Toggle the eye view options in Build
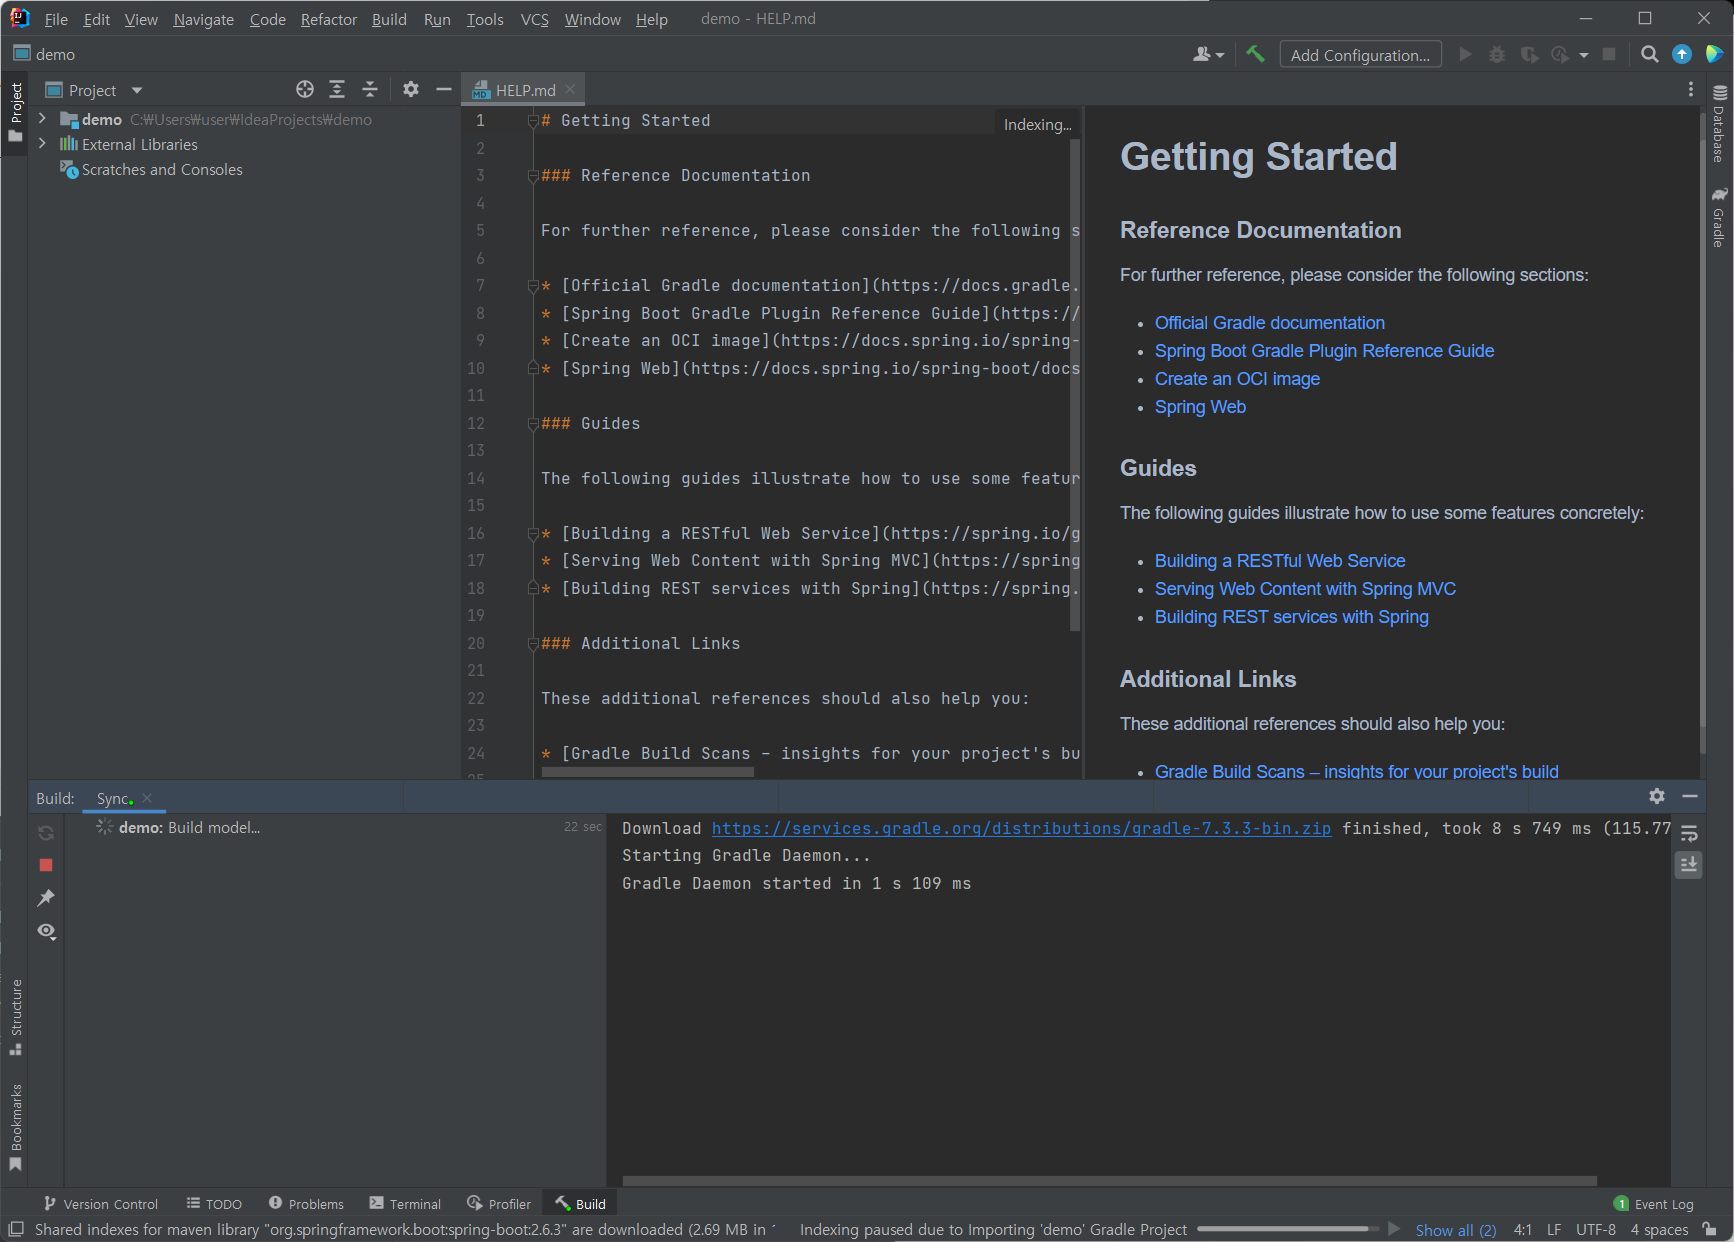Viewport: 1734px width, 1242px height. pos(46,931)
